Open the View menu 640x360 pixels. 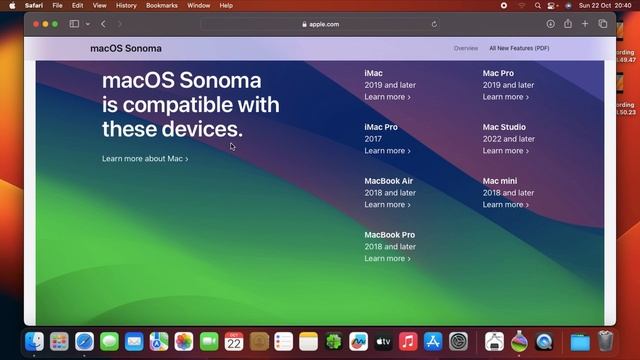coord(99,5)
